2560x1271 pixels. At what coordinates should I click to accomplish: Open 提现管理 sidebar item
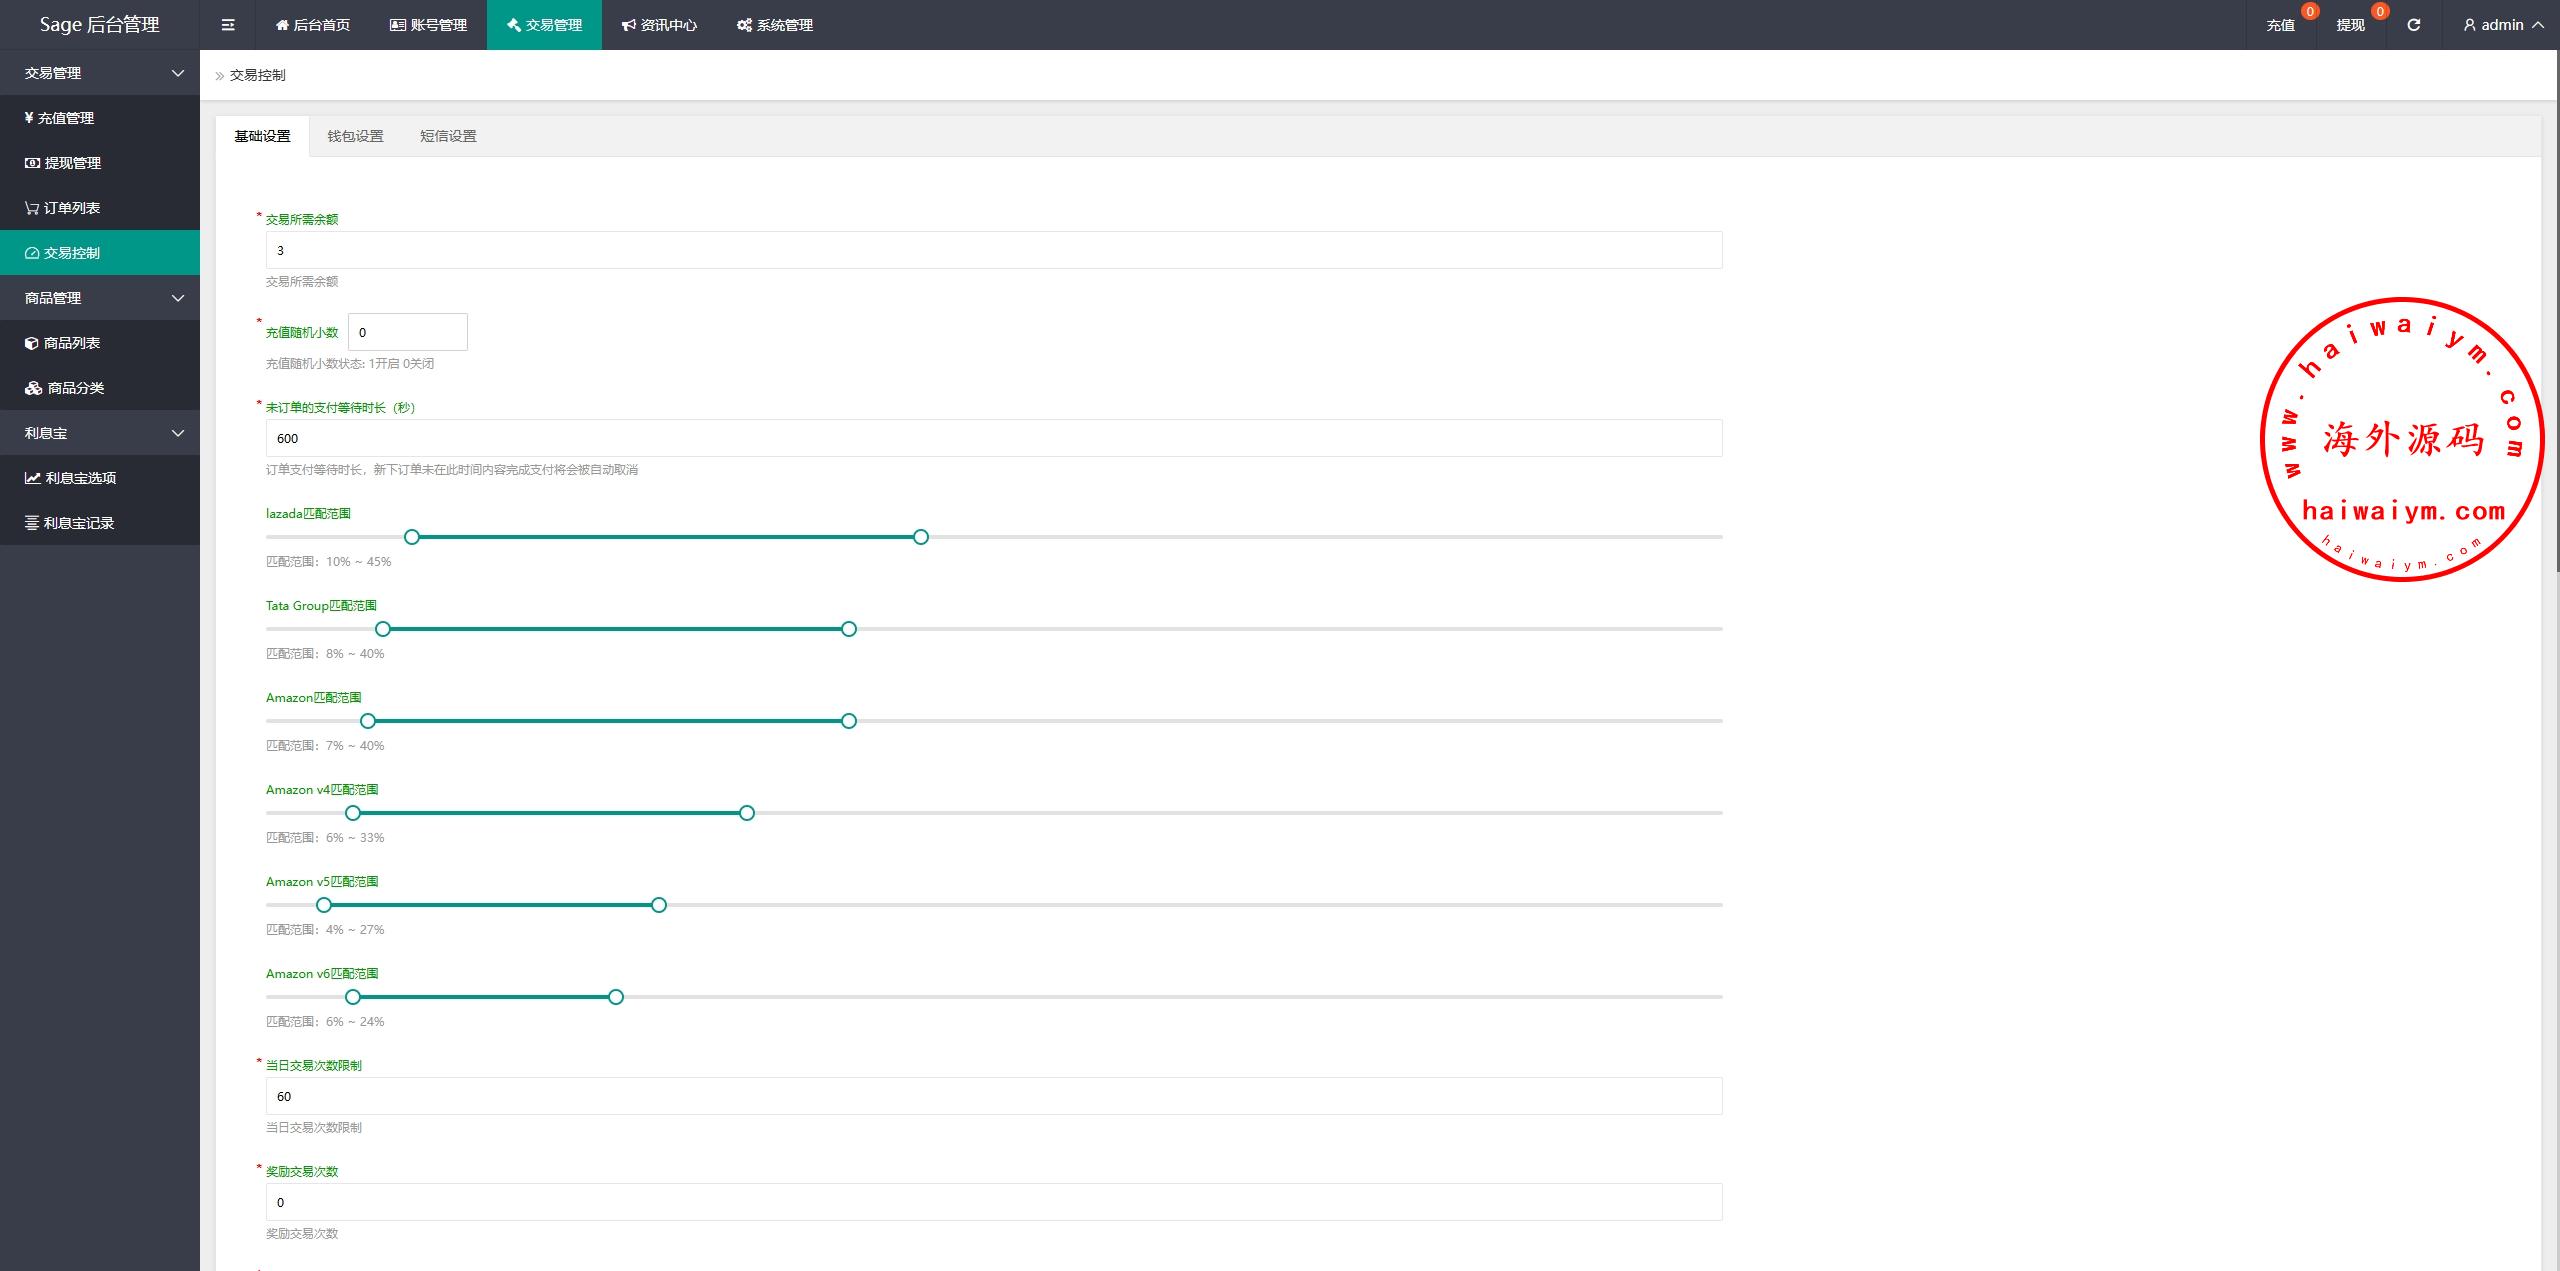pyautogui.click(x=64, y=163)
